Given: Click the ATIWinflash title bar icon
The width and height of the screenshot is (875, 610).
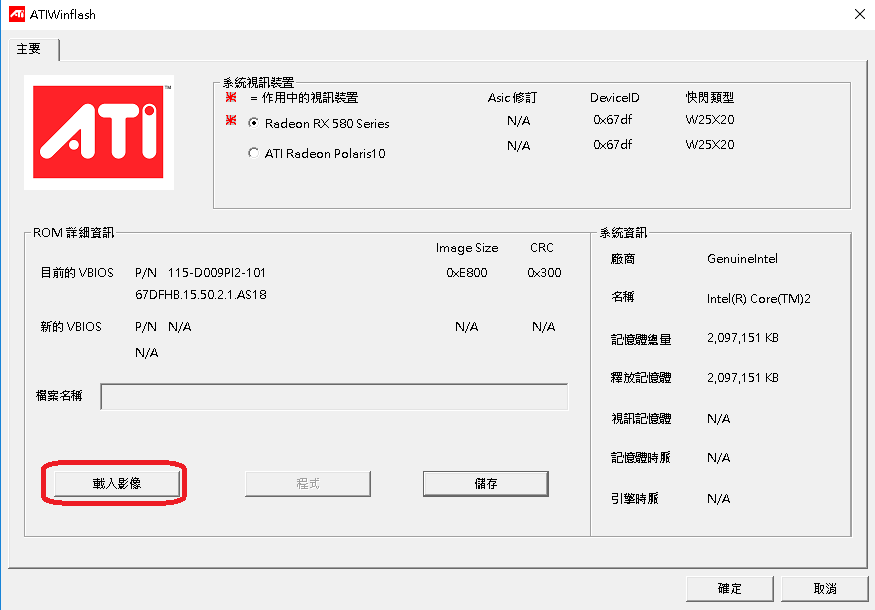Looking at the screenshot, I should (x=17, y=14).
